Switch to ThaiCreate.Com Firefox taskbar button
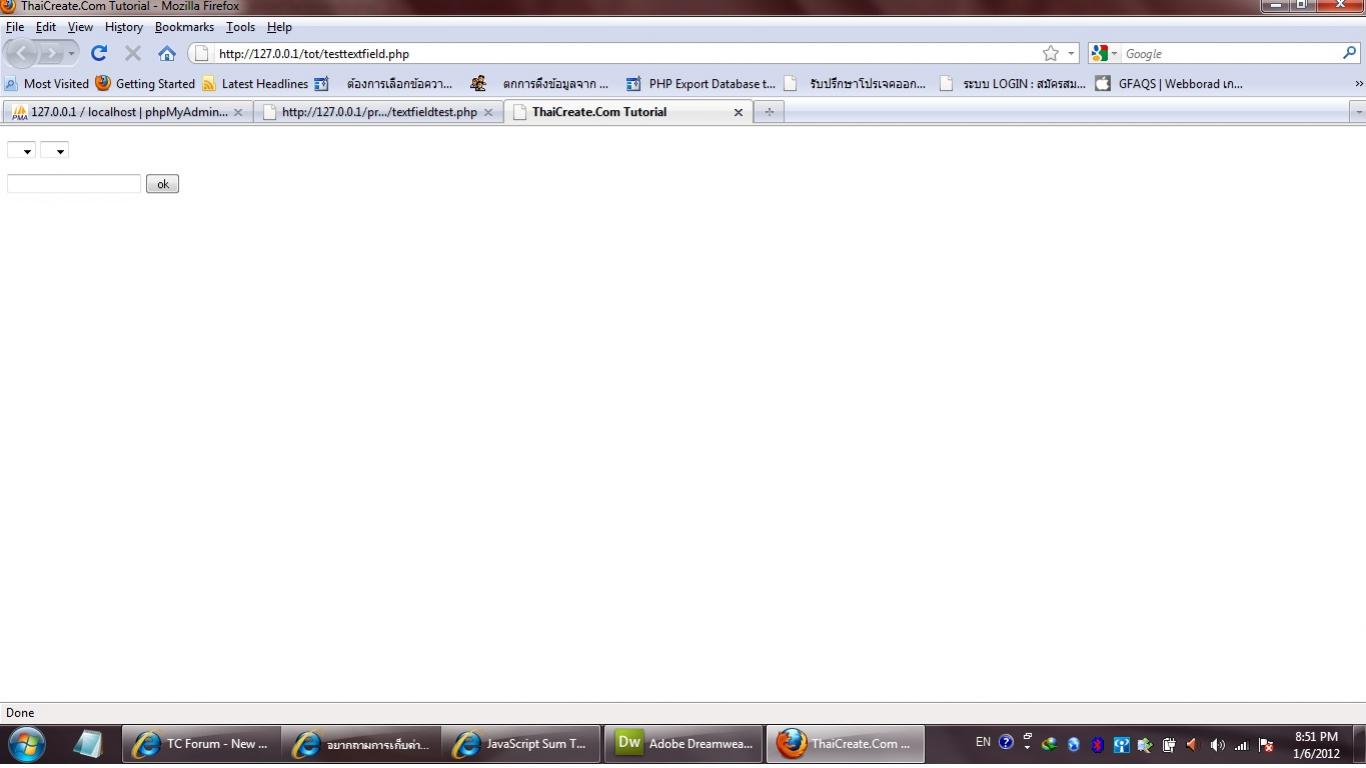 [x=845, y=744]
